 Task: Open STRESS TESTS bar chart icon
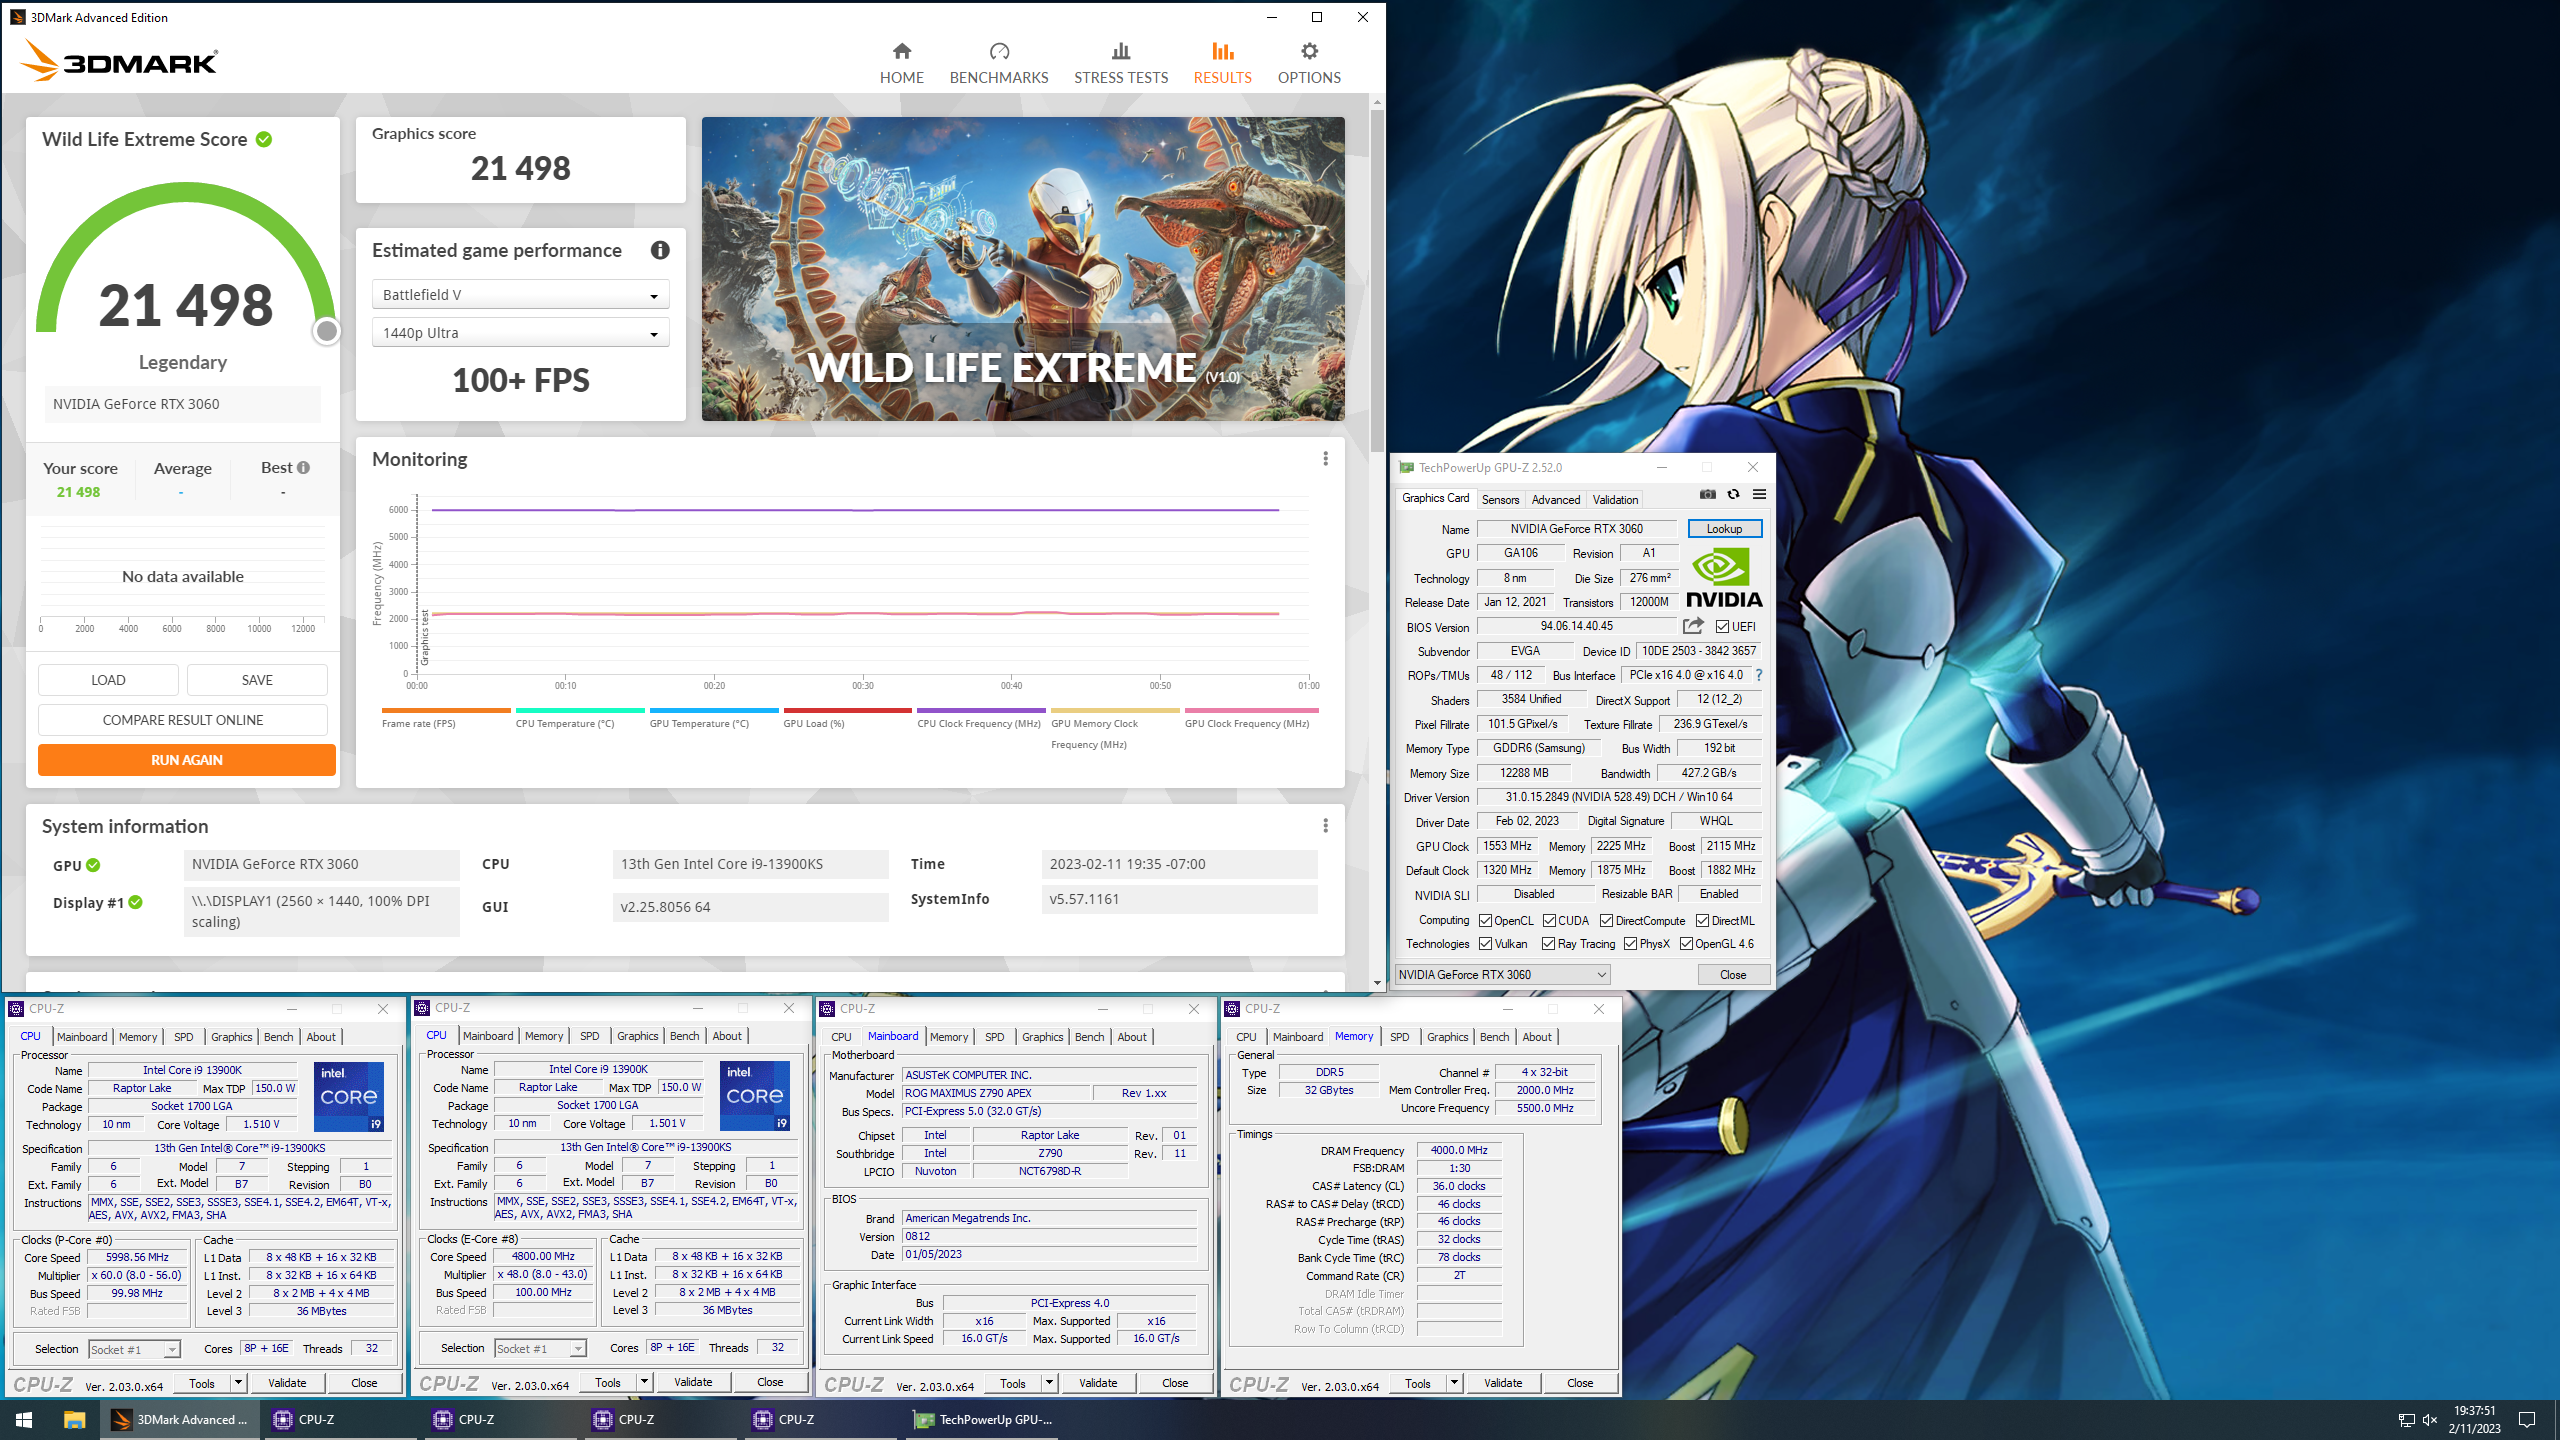click(x=1121, y=51)
